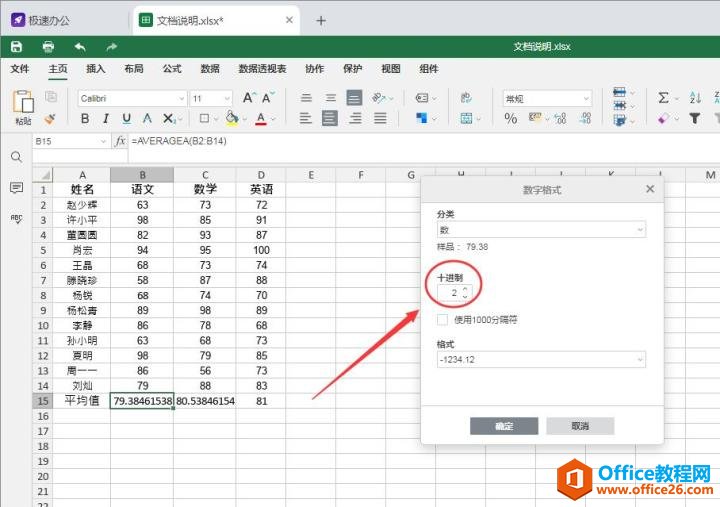Switch to the 保护 tab
Image resolution: width=720 pixels, height=507 pixels.
353,69
